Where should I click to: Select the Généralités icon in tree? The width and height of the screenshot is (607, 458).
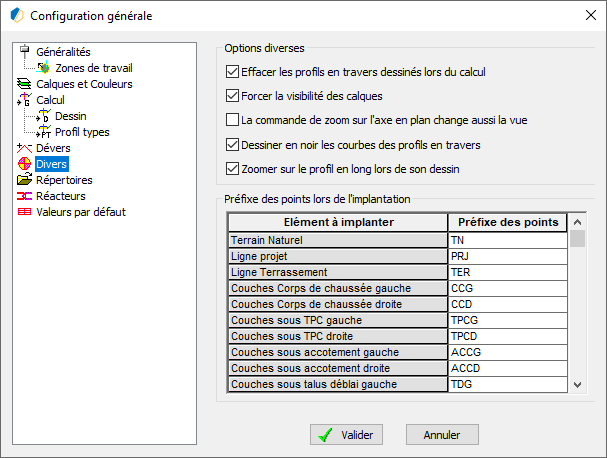pyautogui.click(x=25, y=51)
